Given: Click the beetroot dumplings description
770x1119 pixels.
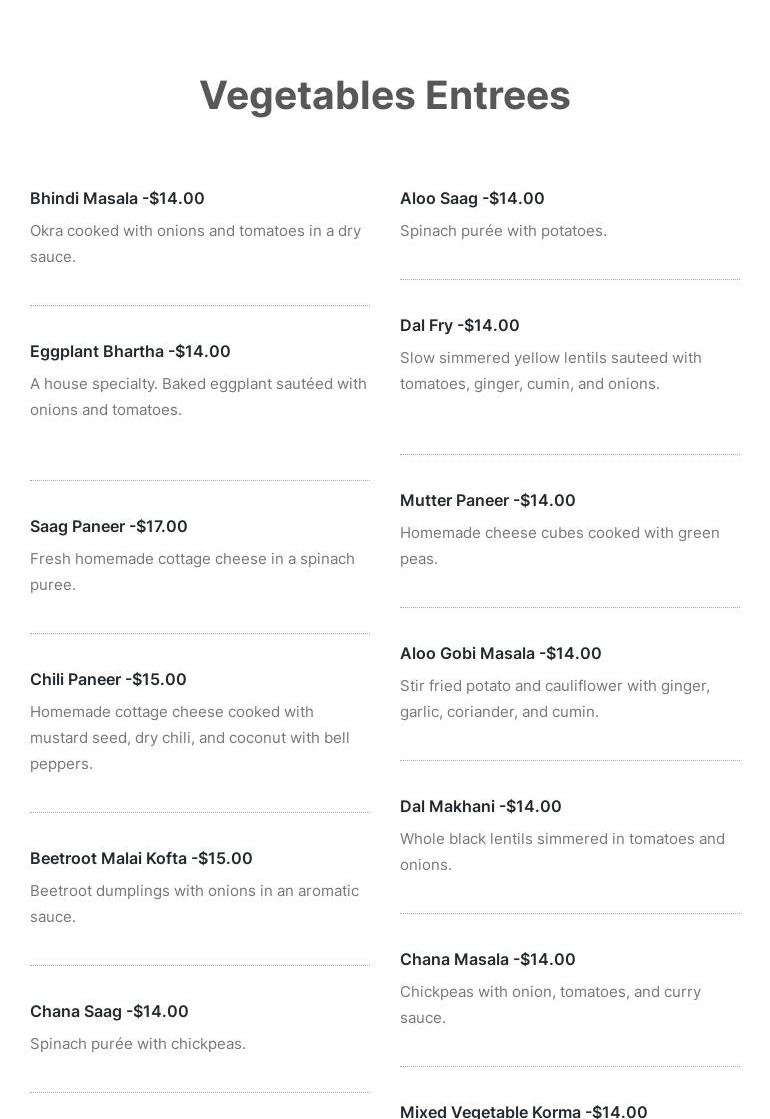Looking at the screenshot, I should (194, 903).
